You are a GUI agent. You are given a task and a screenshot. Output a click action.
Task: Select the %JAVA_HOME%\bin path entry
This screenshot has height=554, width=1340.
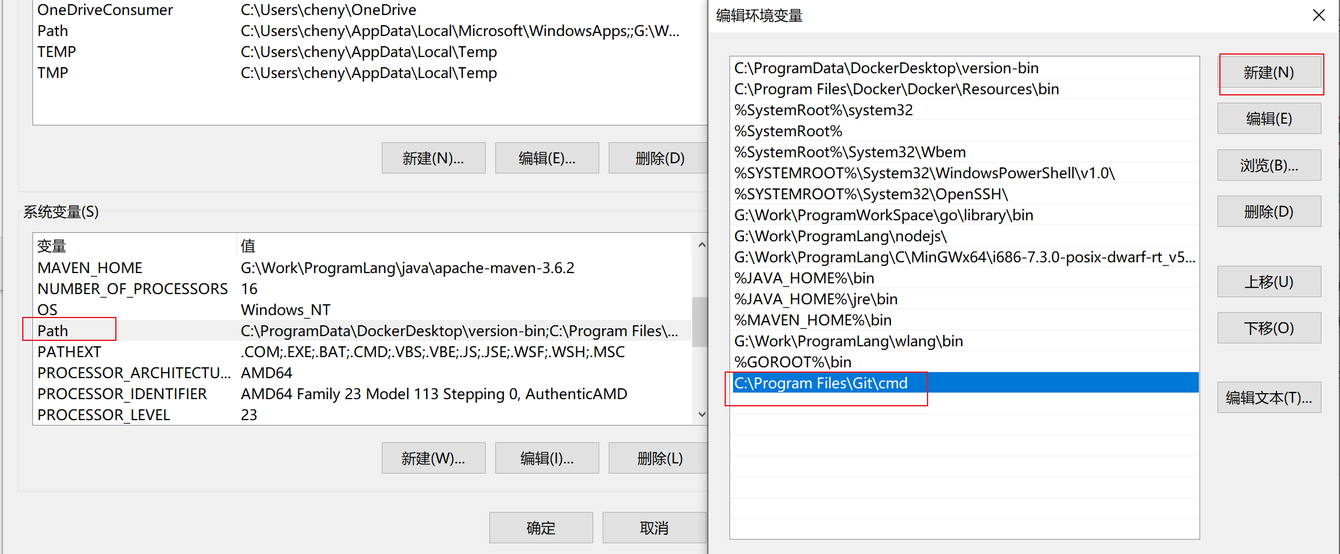pos(804,278)
